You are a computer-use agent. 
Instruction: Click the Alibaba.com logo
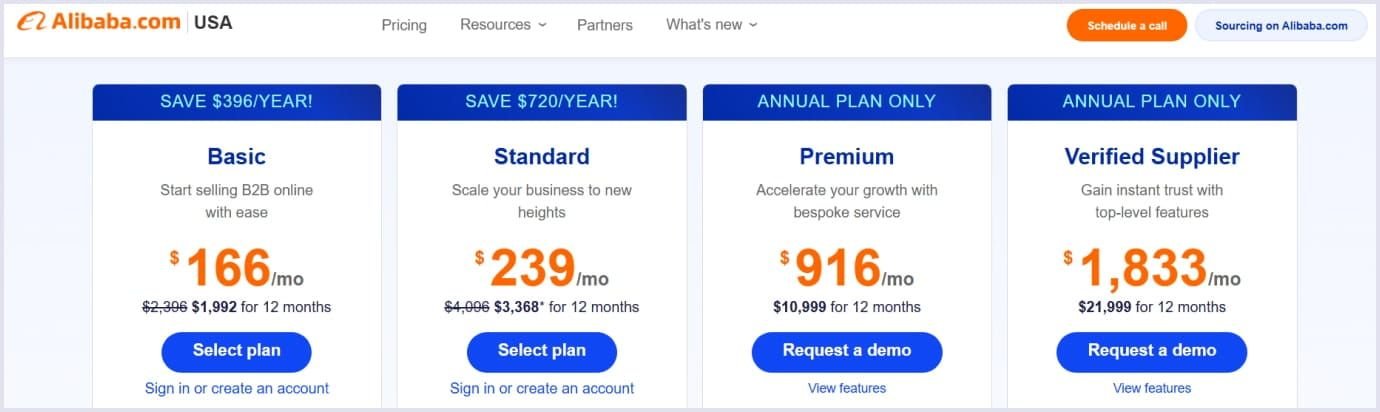pos(100,23)
